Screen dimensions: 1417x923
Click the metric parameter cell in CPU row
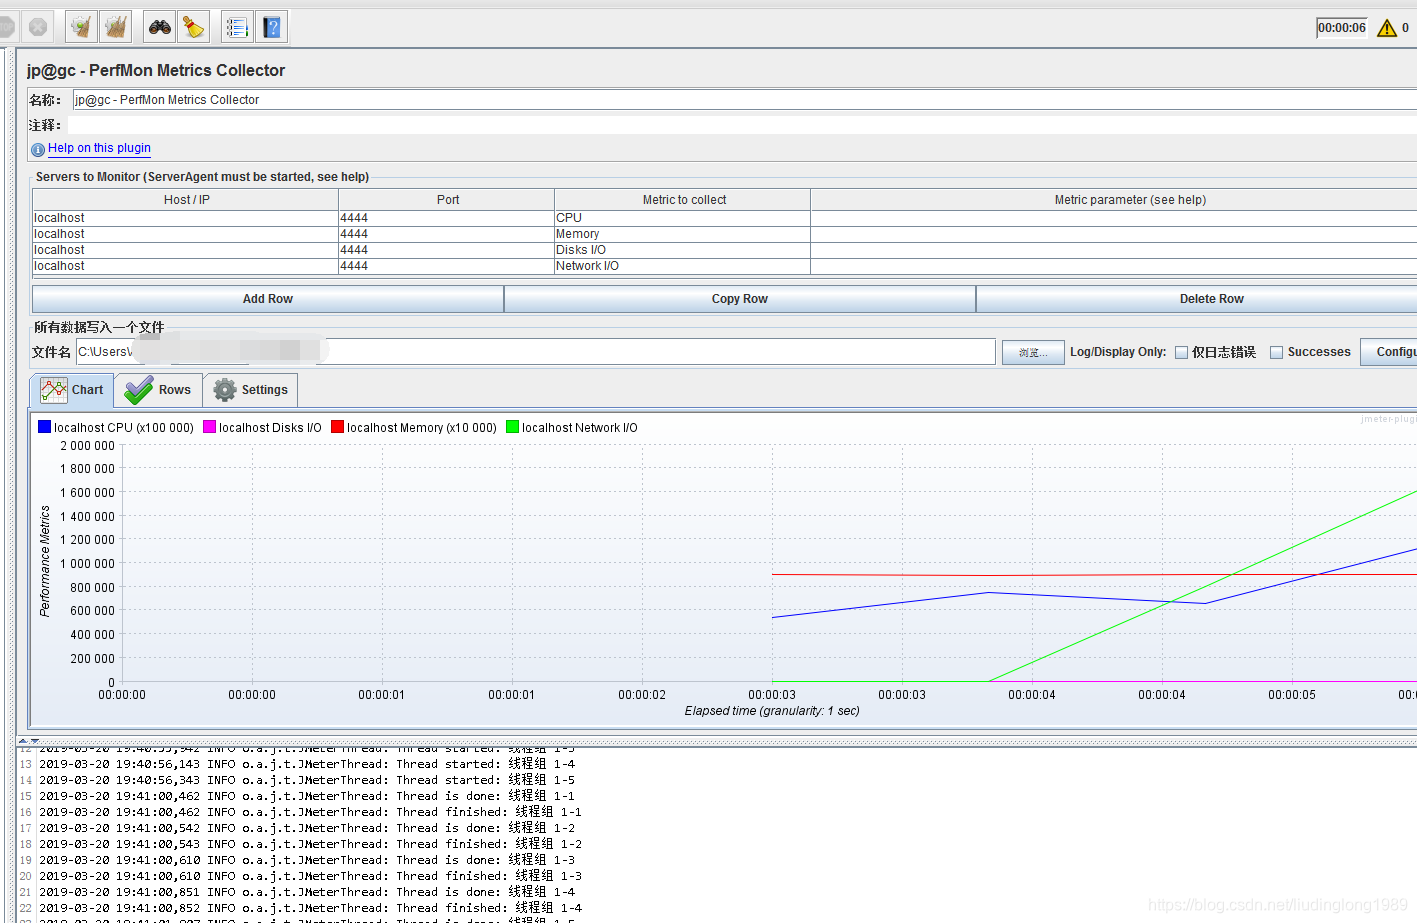[1114, 218]
